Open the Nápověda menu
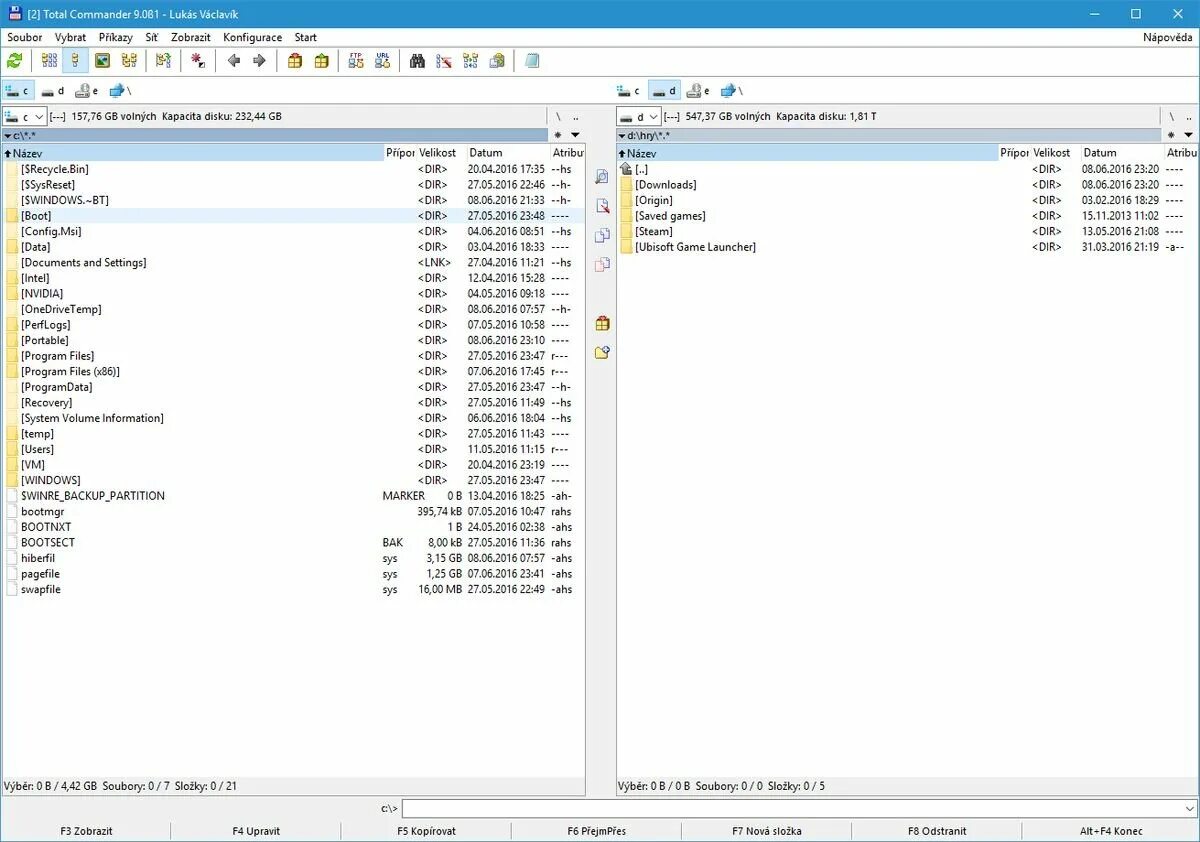The image size is (1200, 842). click(x=1168, y=37)
